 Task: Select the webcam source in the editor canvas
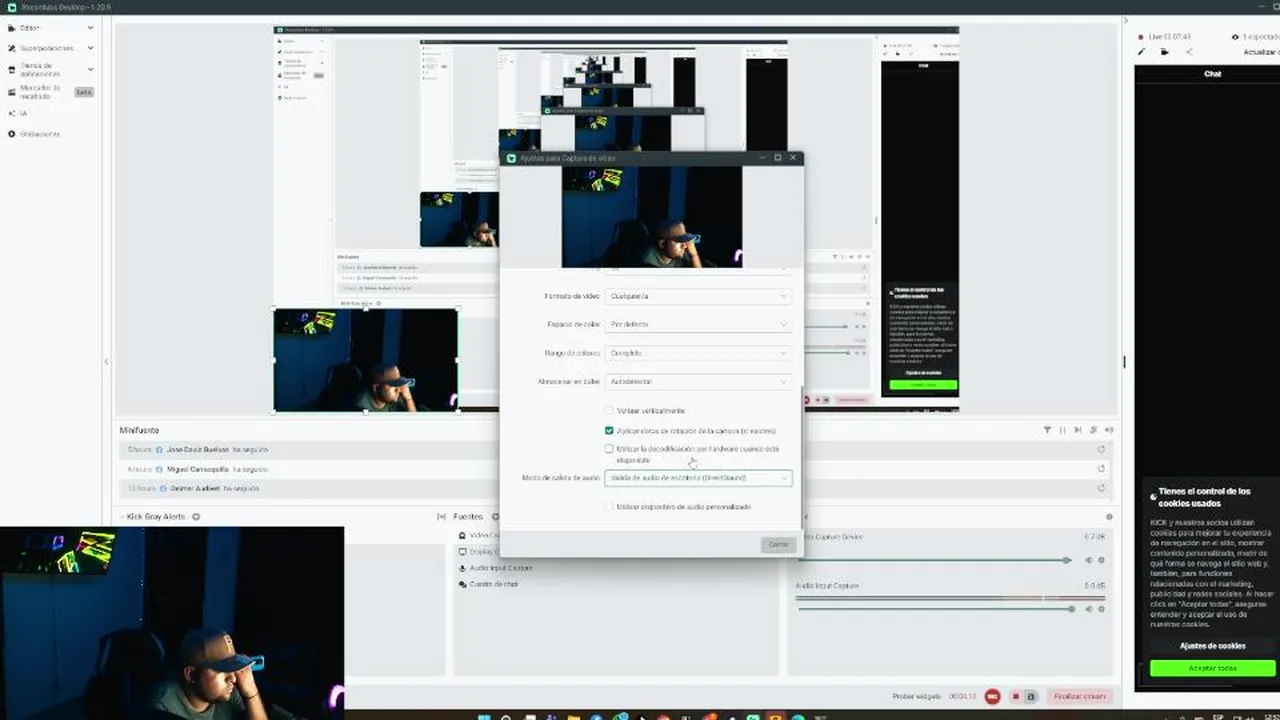366,360
